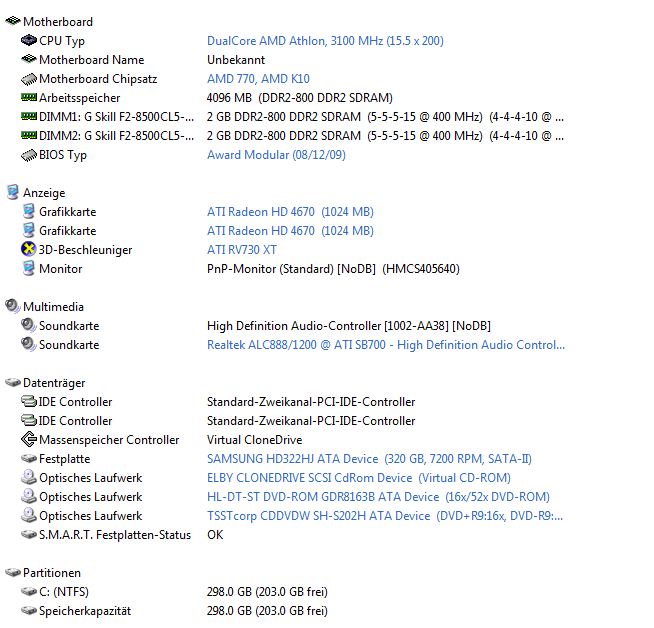Image resolution: width=654 pixels, height=628 pixels.
Task: Click the Multimedia speaker header icon
Action: [x=13, y=306]
